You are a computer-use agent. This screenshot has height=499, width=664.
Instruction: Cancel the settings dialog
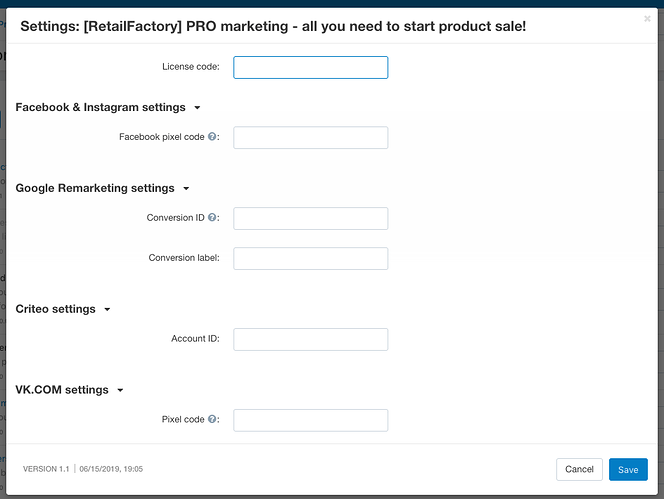click(579, 469)
